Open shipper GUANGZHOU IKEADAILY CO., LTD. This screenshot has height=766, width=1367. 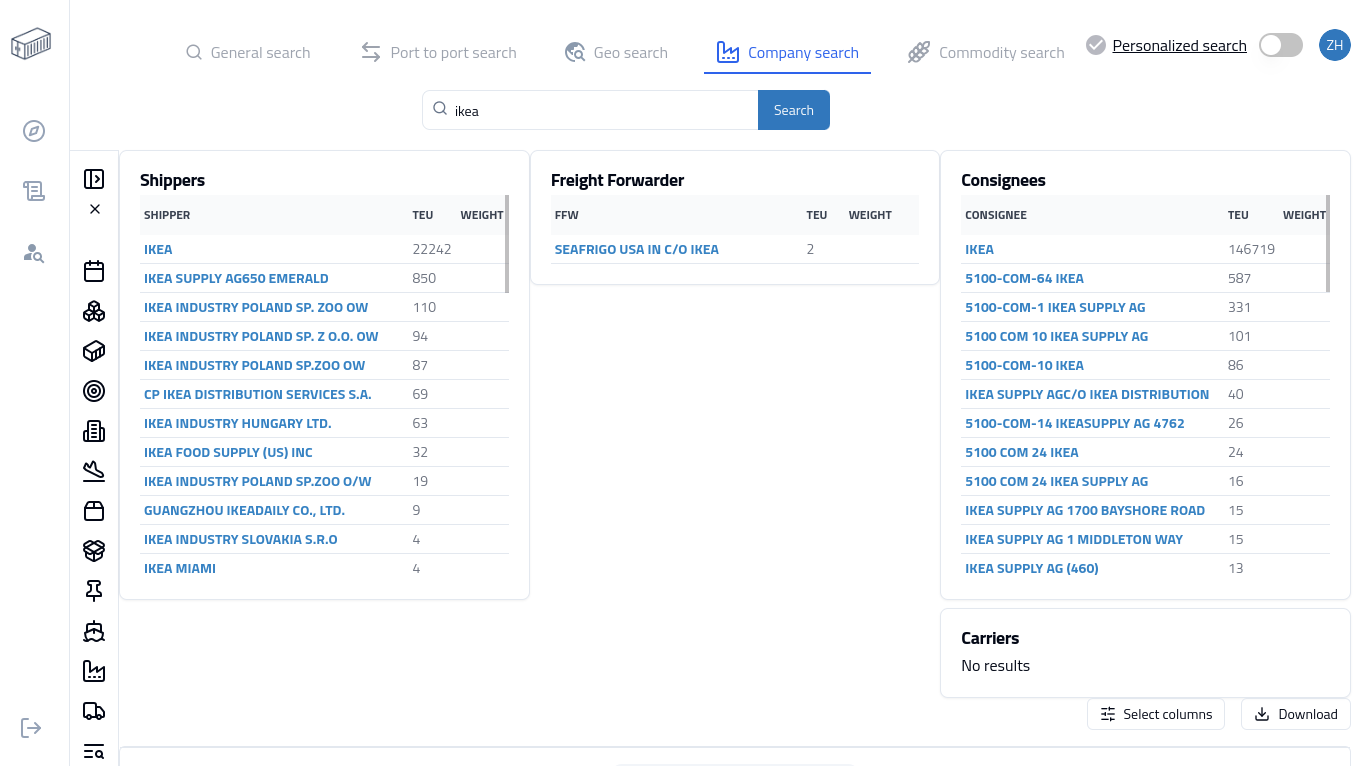point(244,510)
